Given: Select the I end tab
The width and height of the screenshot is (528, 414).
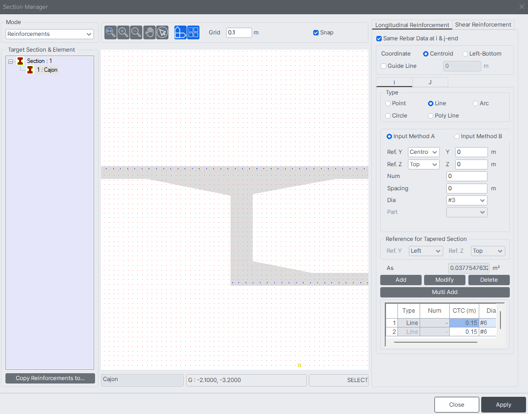Looking at the screenshot, I should click(394, 82).
